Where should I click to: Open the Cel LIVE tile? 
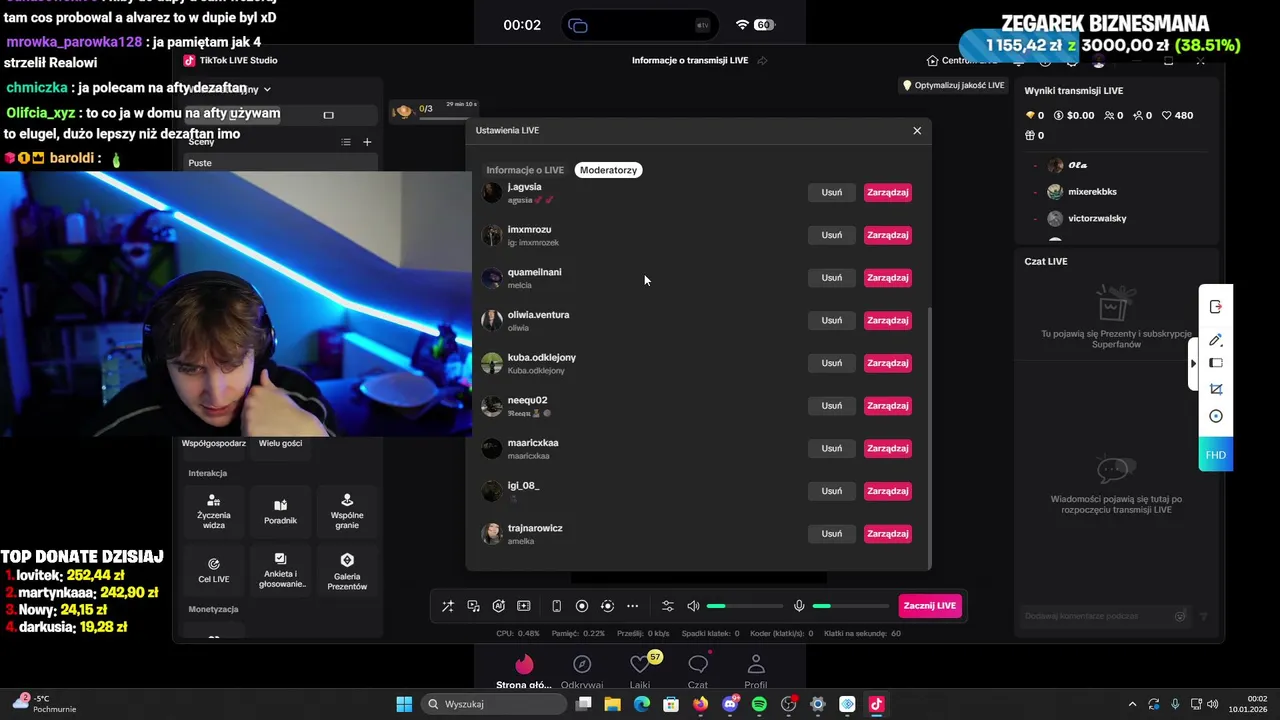click(x=214, y=571)
